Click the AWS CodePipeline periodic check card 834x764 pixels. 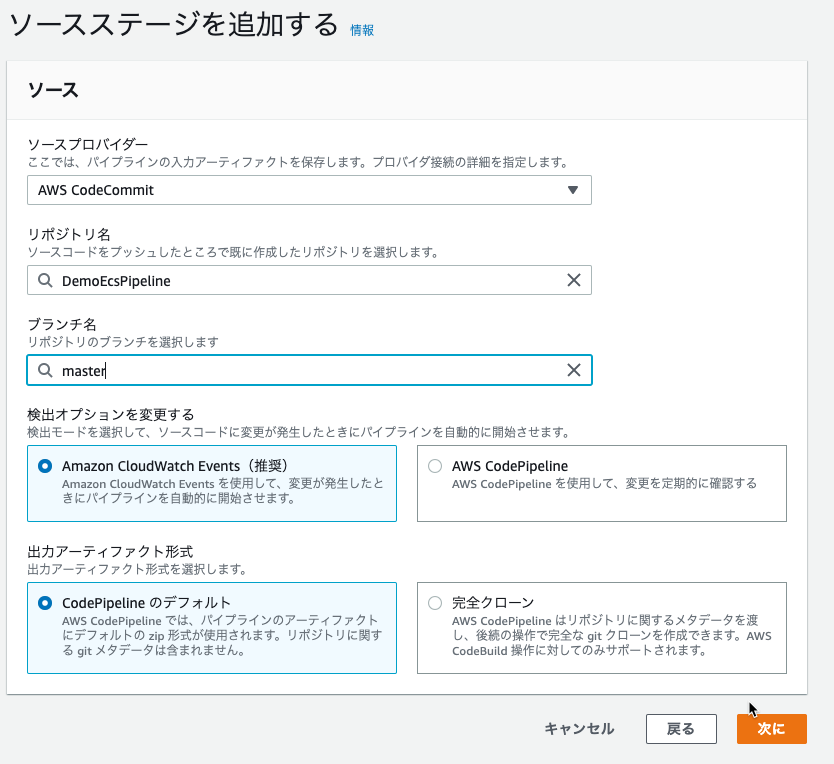(x=602, y=484)
